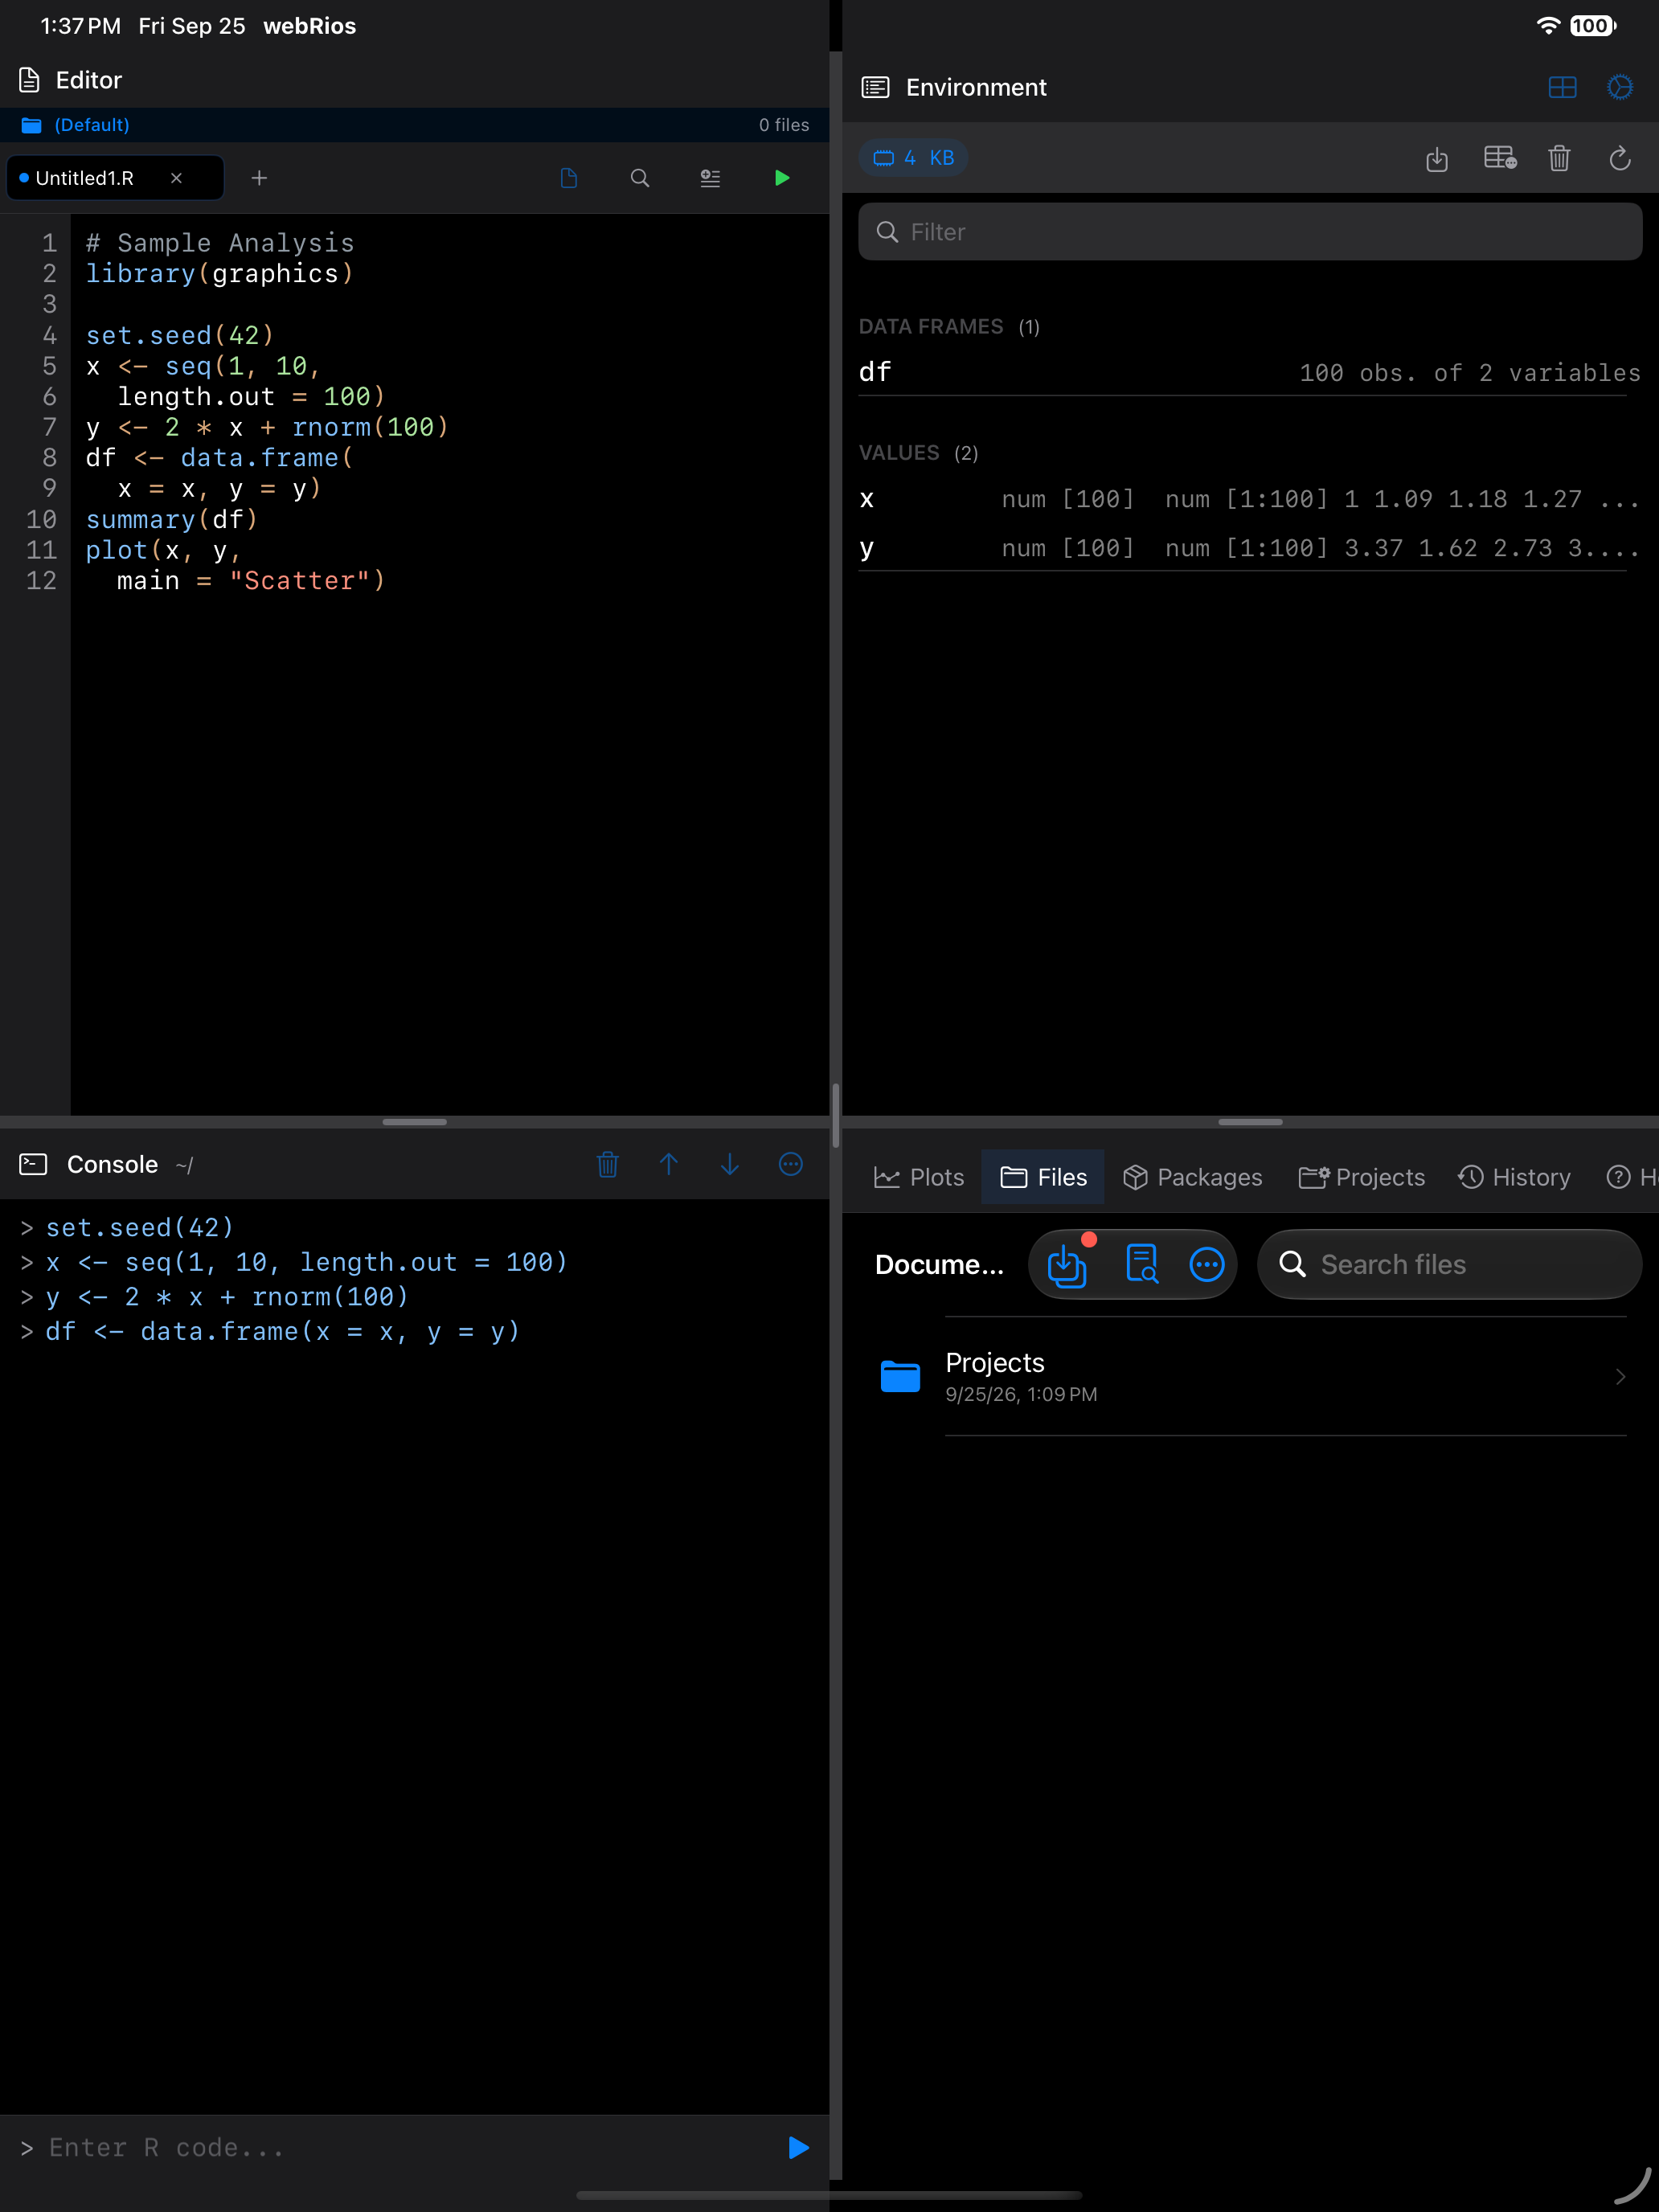1659x2212 pixels.
Task: Click the Search files field
Action: point(1449,1265)
